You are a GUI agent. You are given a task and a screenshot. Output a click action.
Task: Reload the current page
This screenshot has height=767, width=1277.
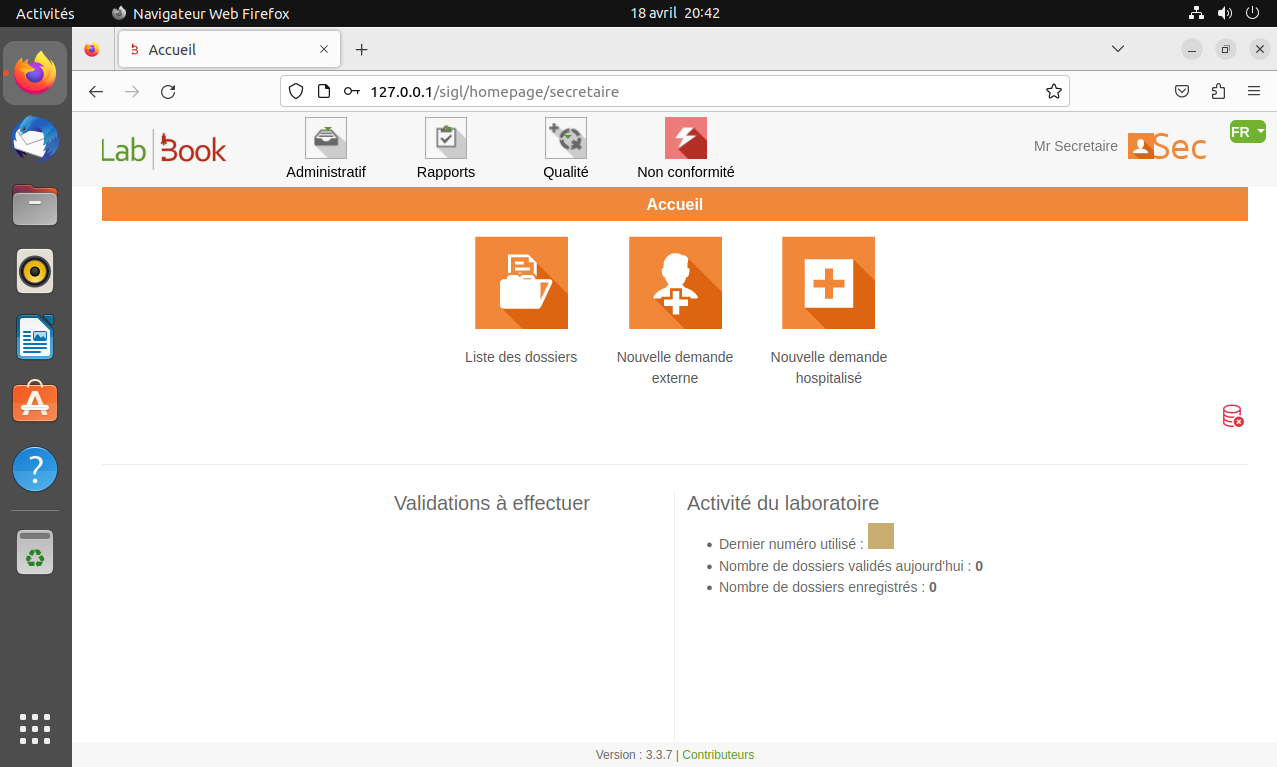(168, 91)
